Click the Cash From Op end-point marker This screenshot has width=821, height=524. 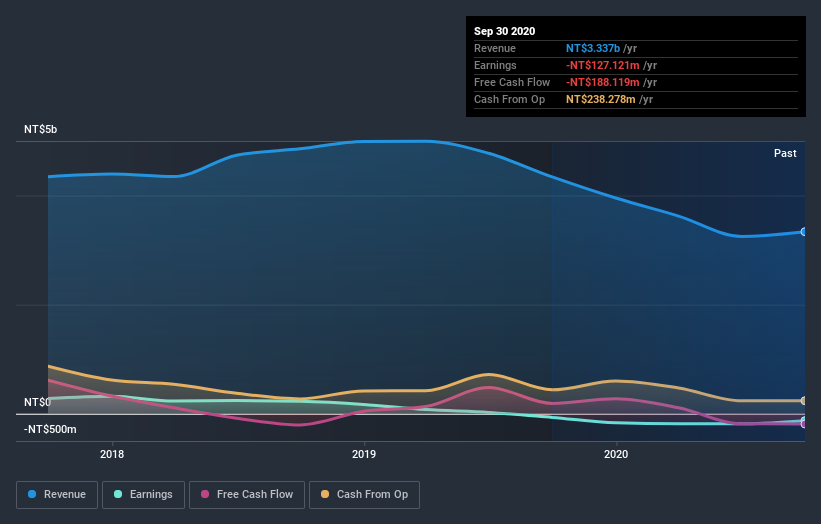(804, 400)
